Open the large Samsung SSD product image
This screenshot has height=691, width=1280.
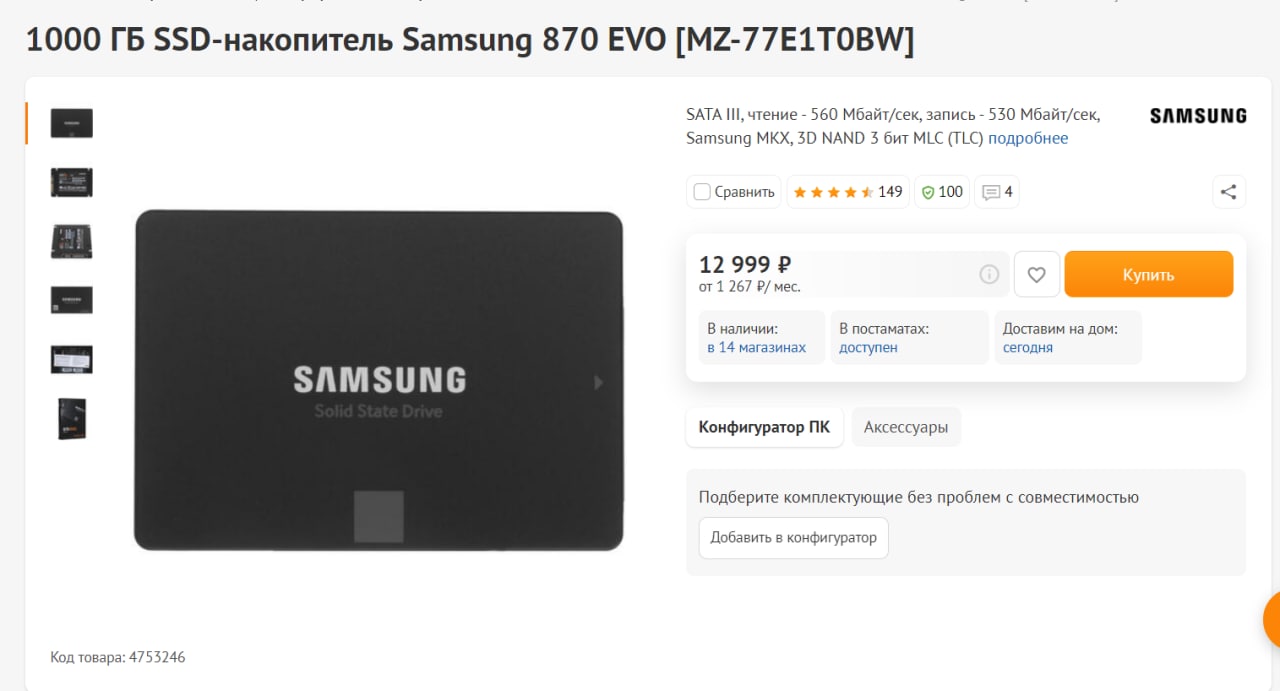coord(379,380)
